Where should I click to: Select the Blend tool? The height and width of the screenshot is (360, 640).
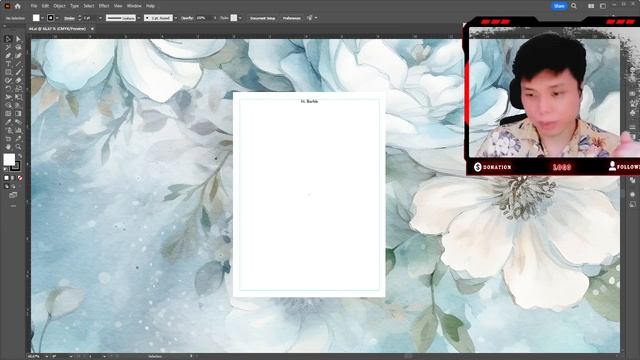tap(18, 122)
